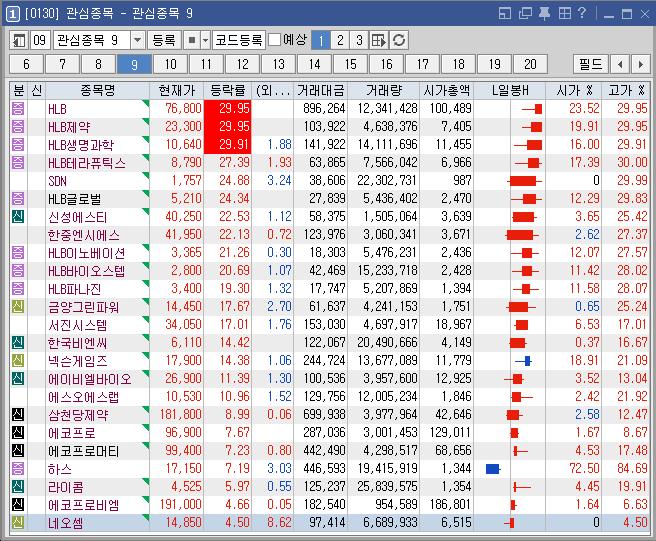Click the duplicate window icon in title bar

[x=525, y=13]
